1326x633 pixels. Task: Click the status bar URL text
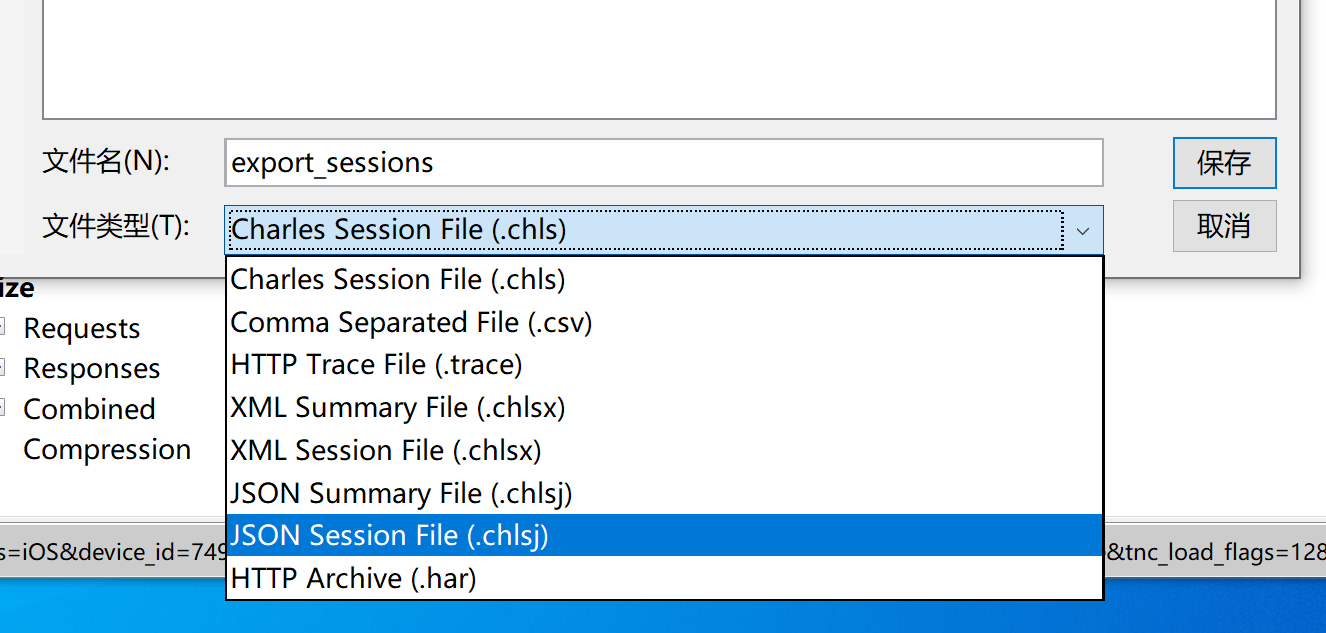click(110, 553)
